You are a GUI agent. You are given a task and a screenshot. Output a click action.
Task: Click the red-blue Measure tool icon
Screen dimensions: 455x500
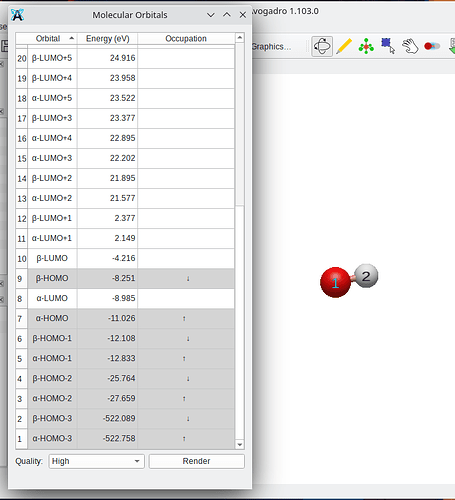[x=432, y=46]
